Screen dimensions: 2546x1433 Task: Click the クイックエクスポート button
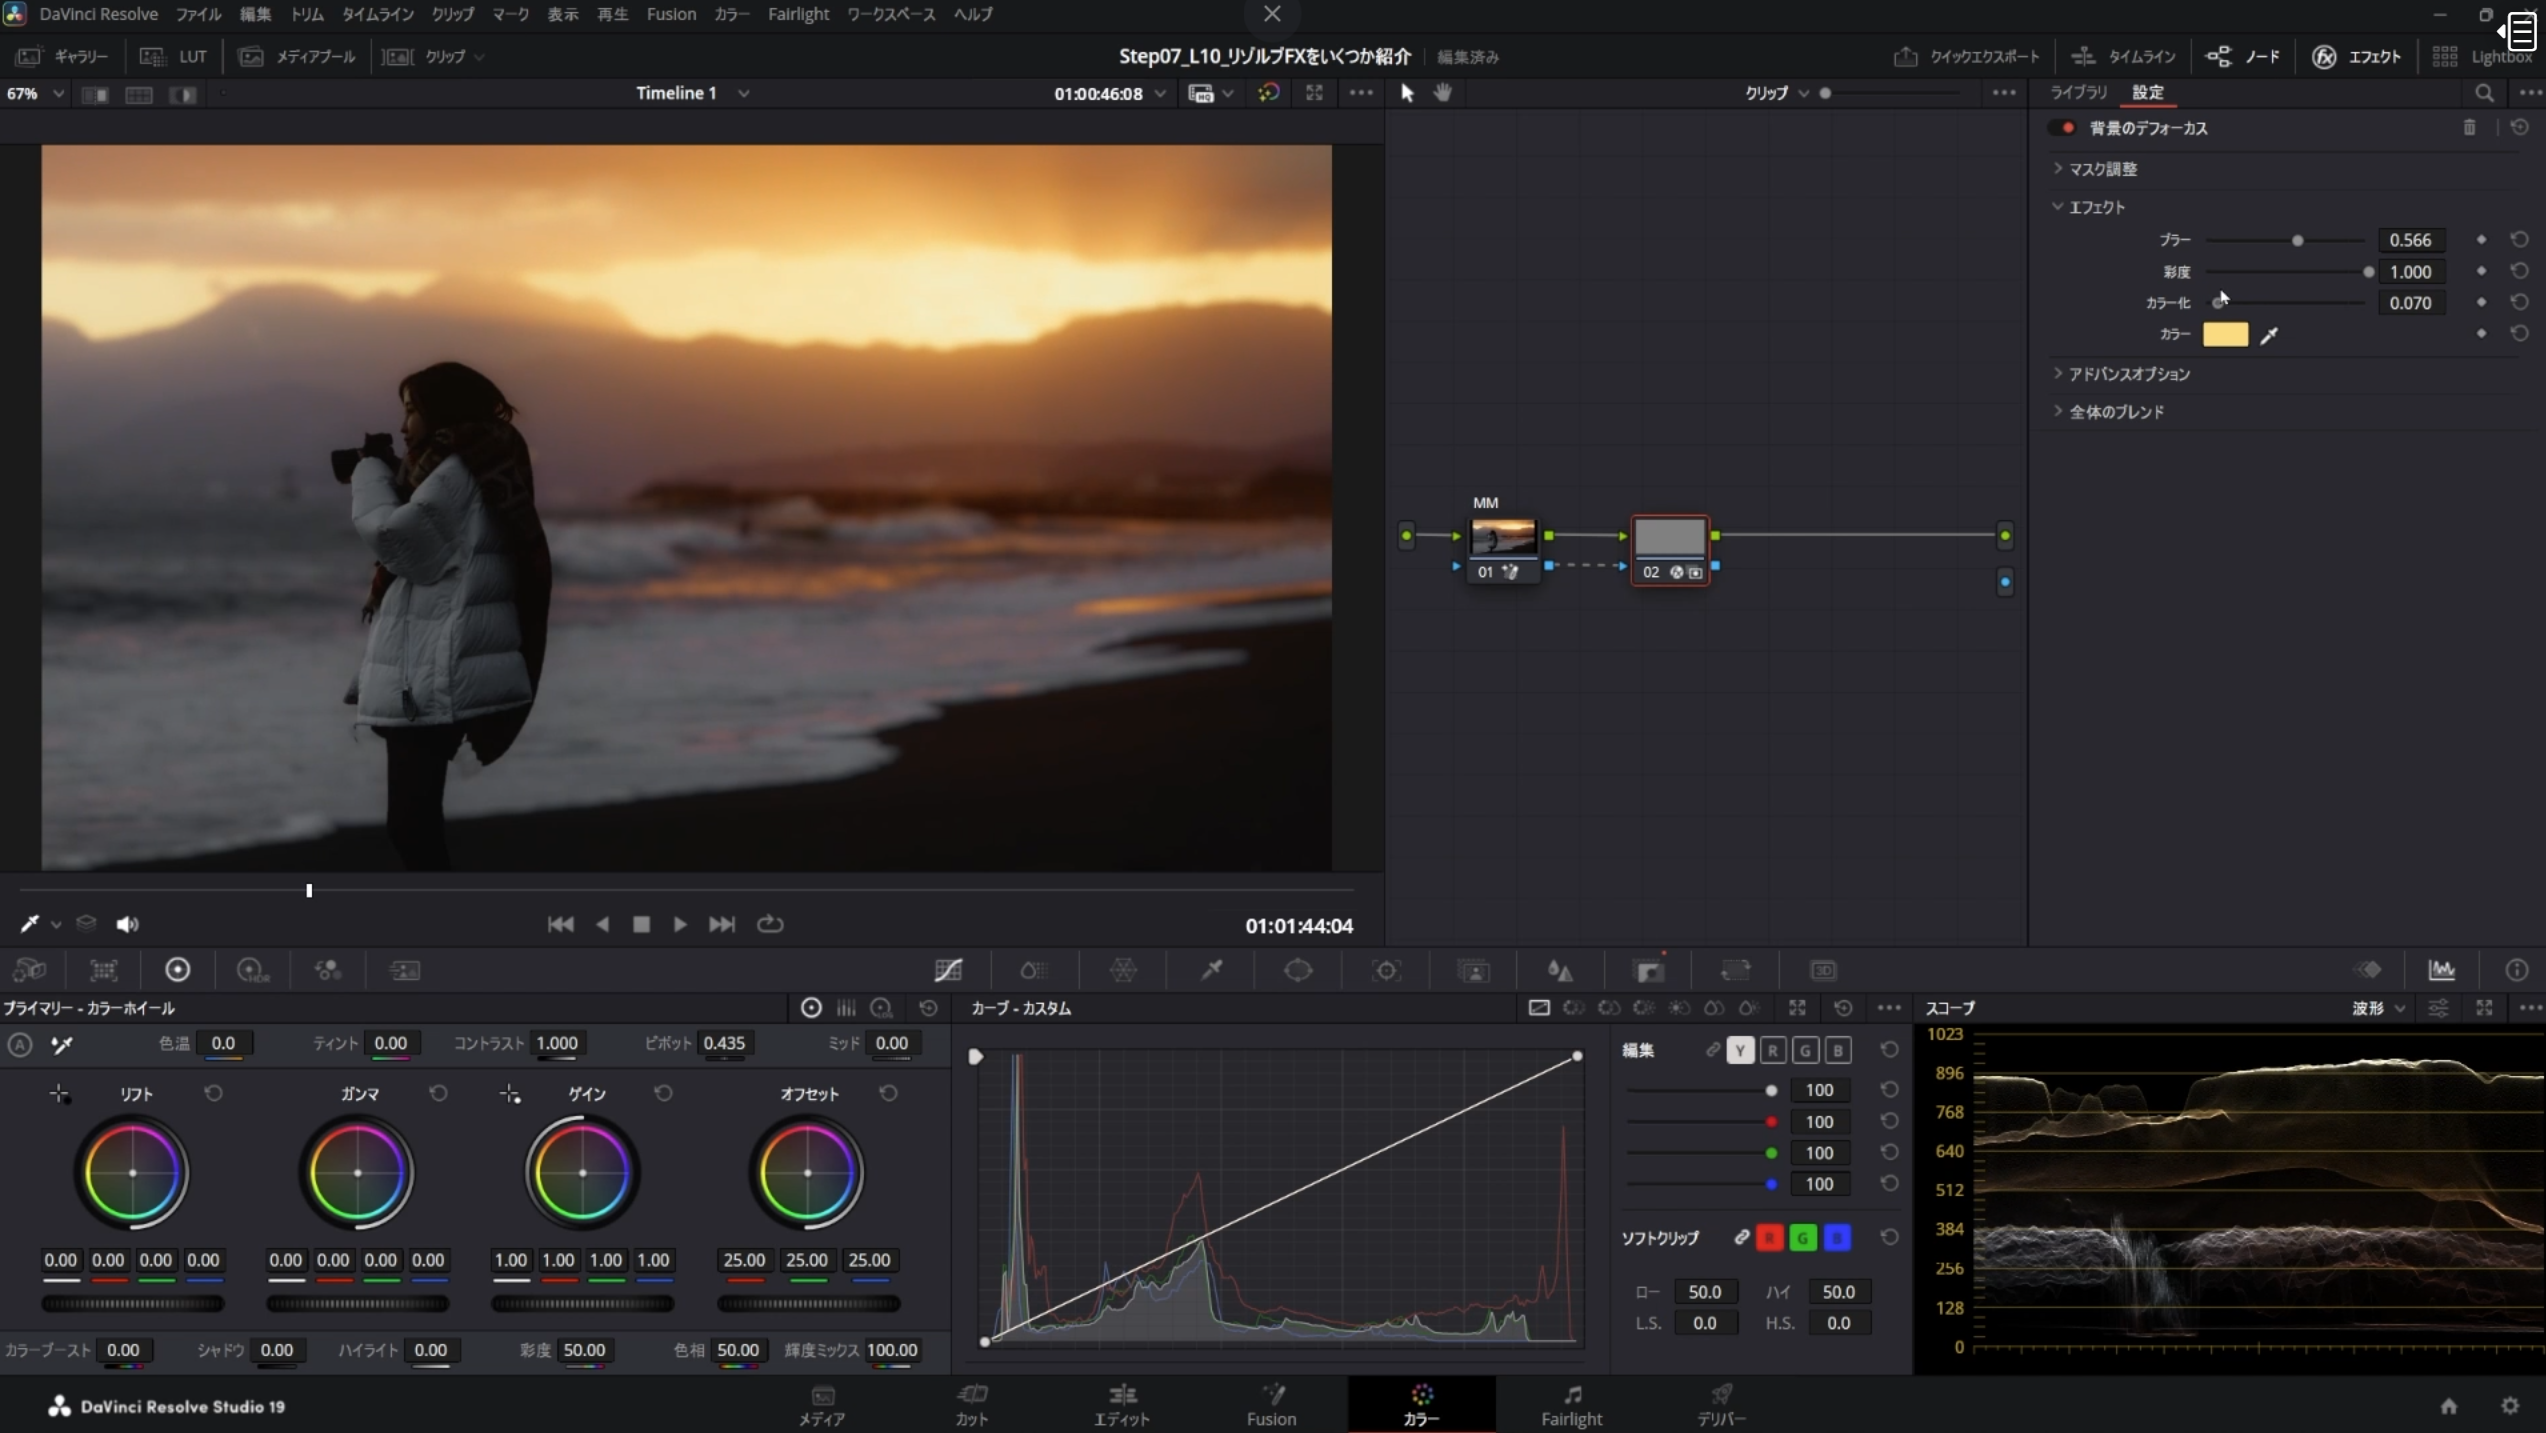tap(1966, 57)
